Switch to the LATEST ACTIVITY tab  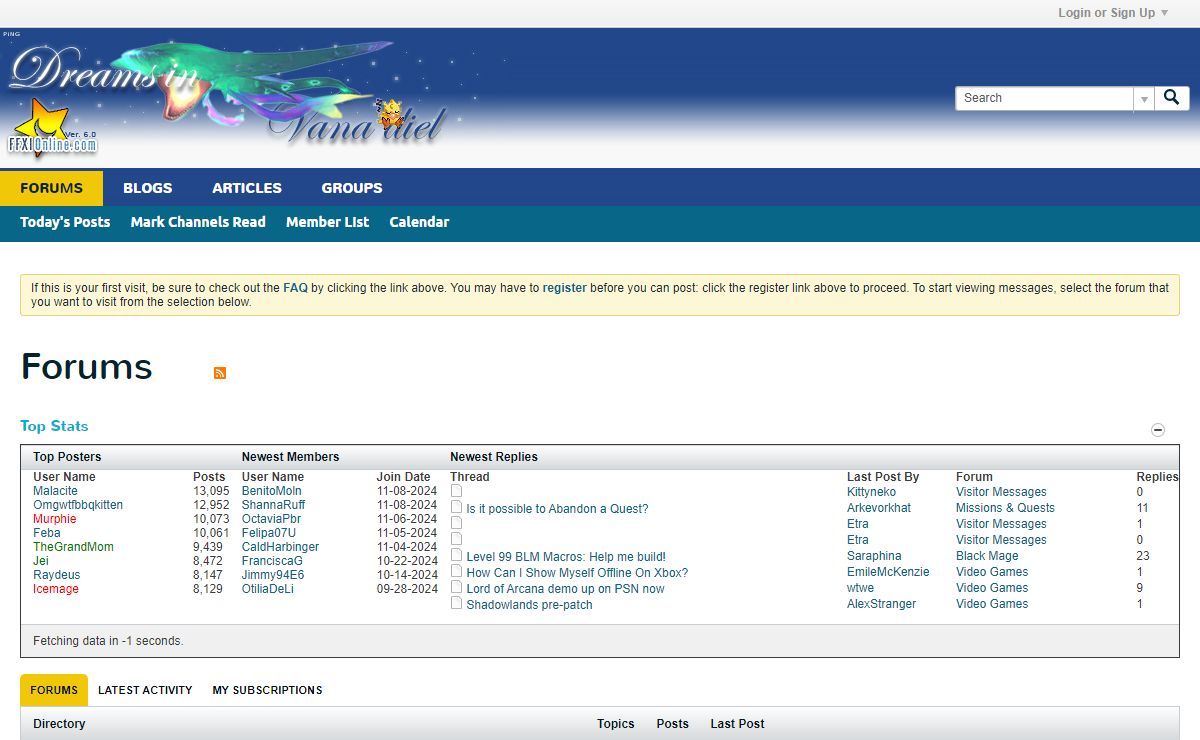click(x=145, y=690)
